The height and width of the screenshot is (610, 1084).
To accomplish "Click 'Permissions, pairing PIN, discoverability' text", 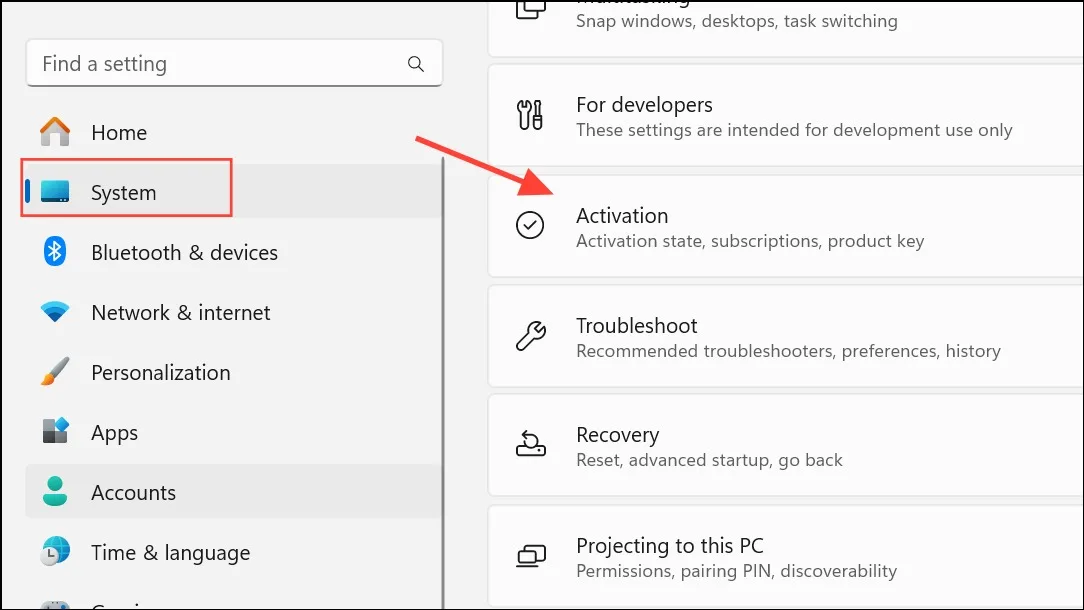I will tap(736, 571).
